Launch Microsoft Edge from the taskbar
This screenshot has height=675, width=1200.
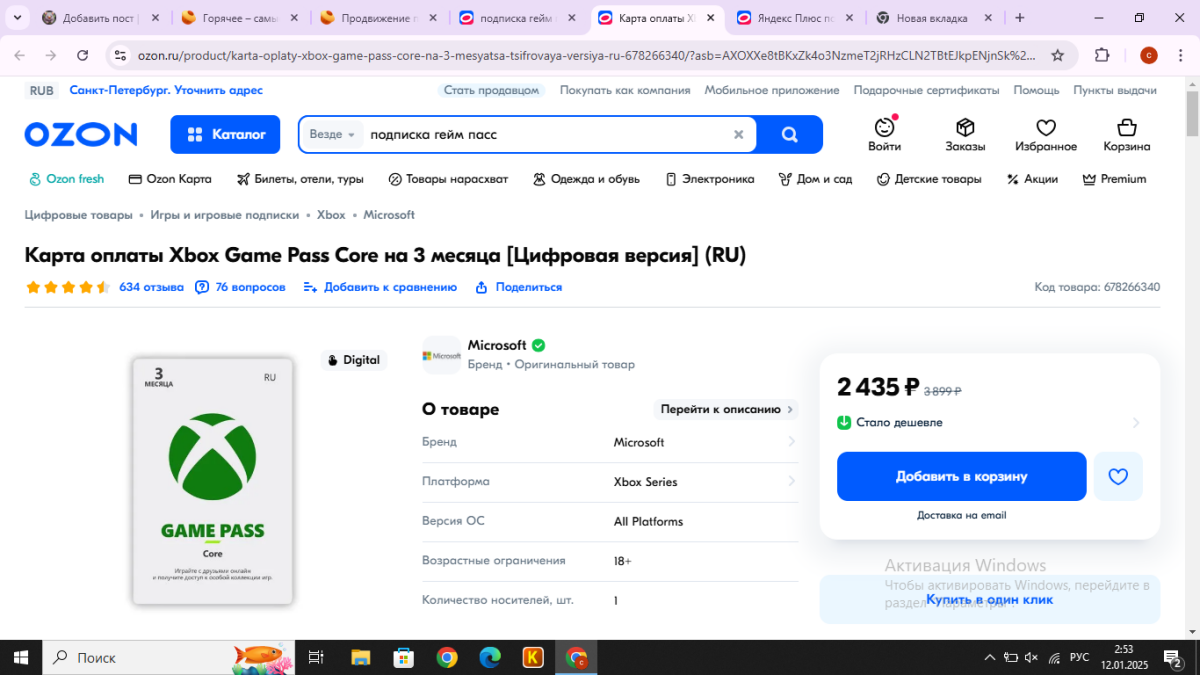[x=490, y=657]
